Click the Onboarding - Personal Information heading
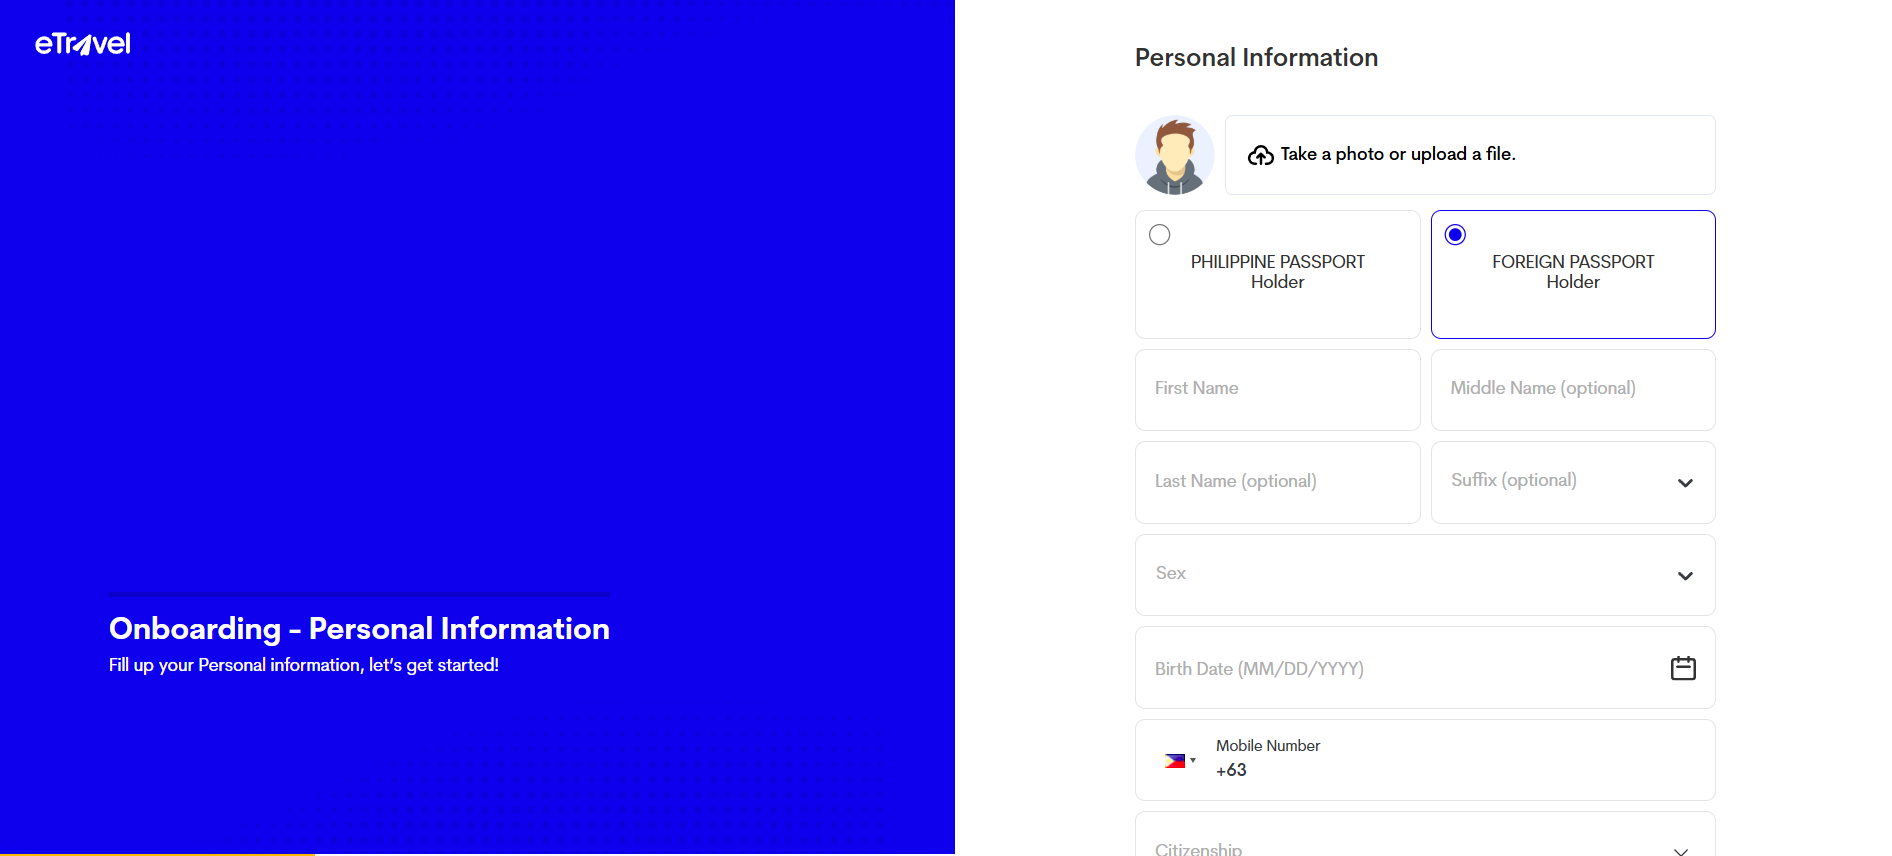This screenshot has height=856, width=1892. point(359,628)
